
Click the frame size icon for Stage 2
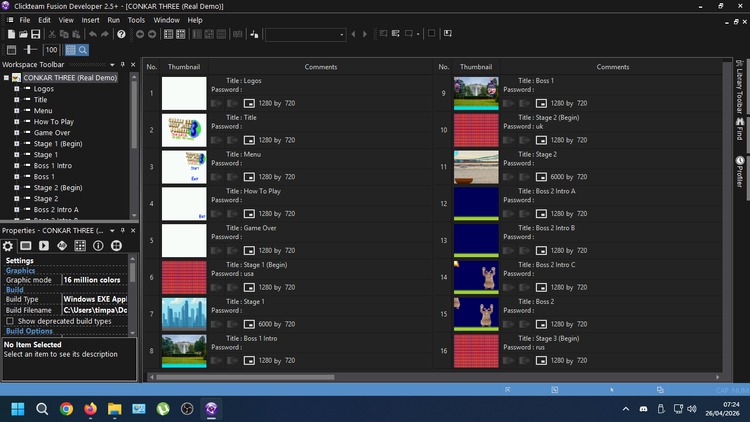(x=541, y=177)
